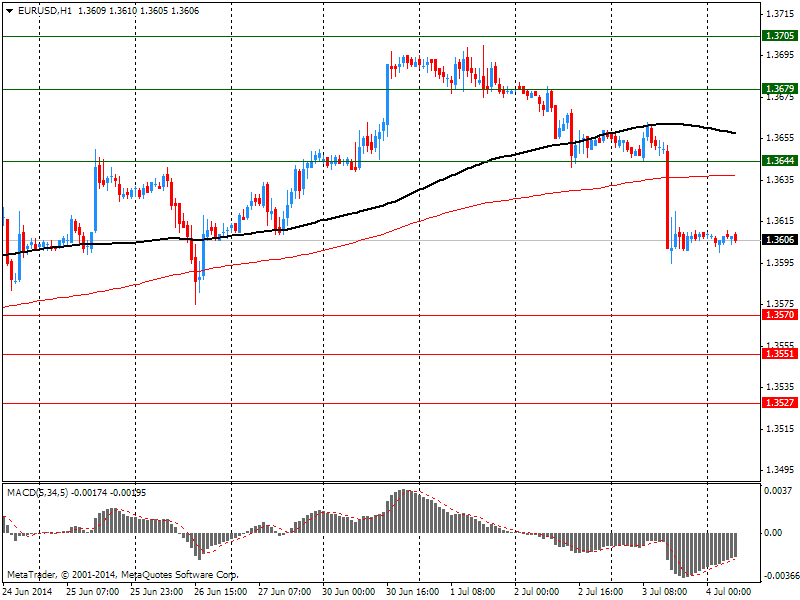
Task: Select the 26 Jun 15:00 time axis label
Action: pyautogui.click(x=220, y=592)
